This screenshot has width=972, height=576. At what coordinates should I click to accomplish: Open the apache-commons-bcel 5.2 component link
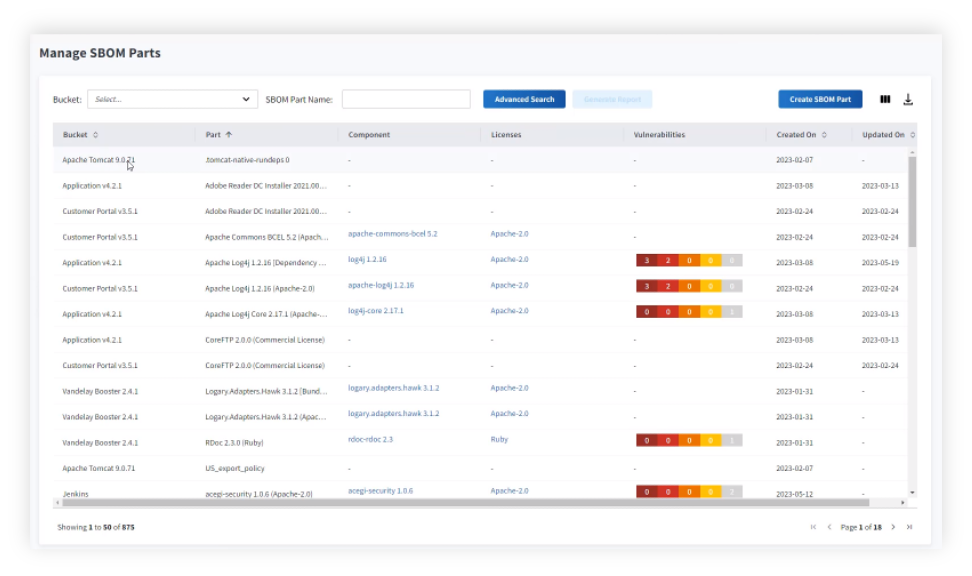[392, 234]
